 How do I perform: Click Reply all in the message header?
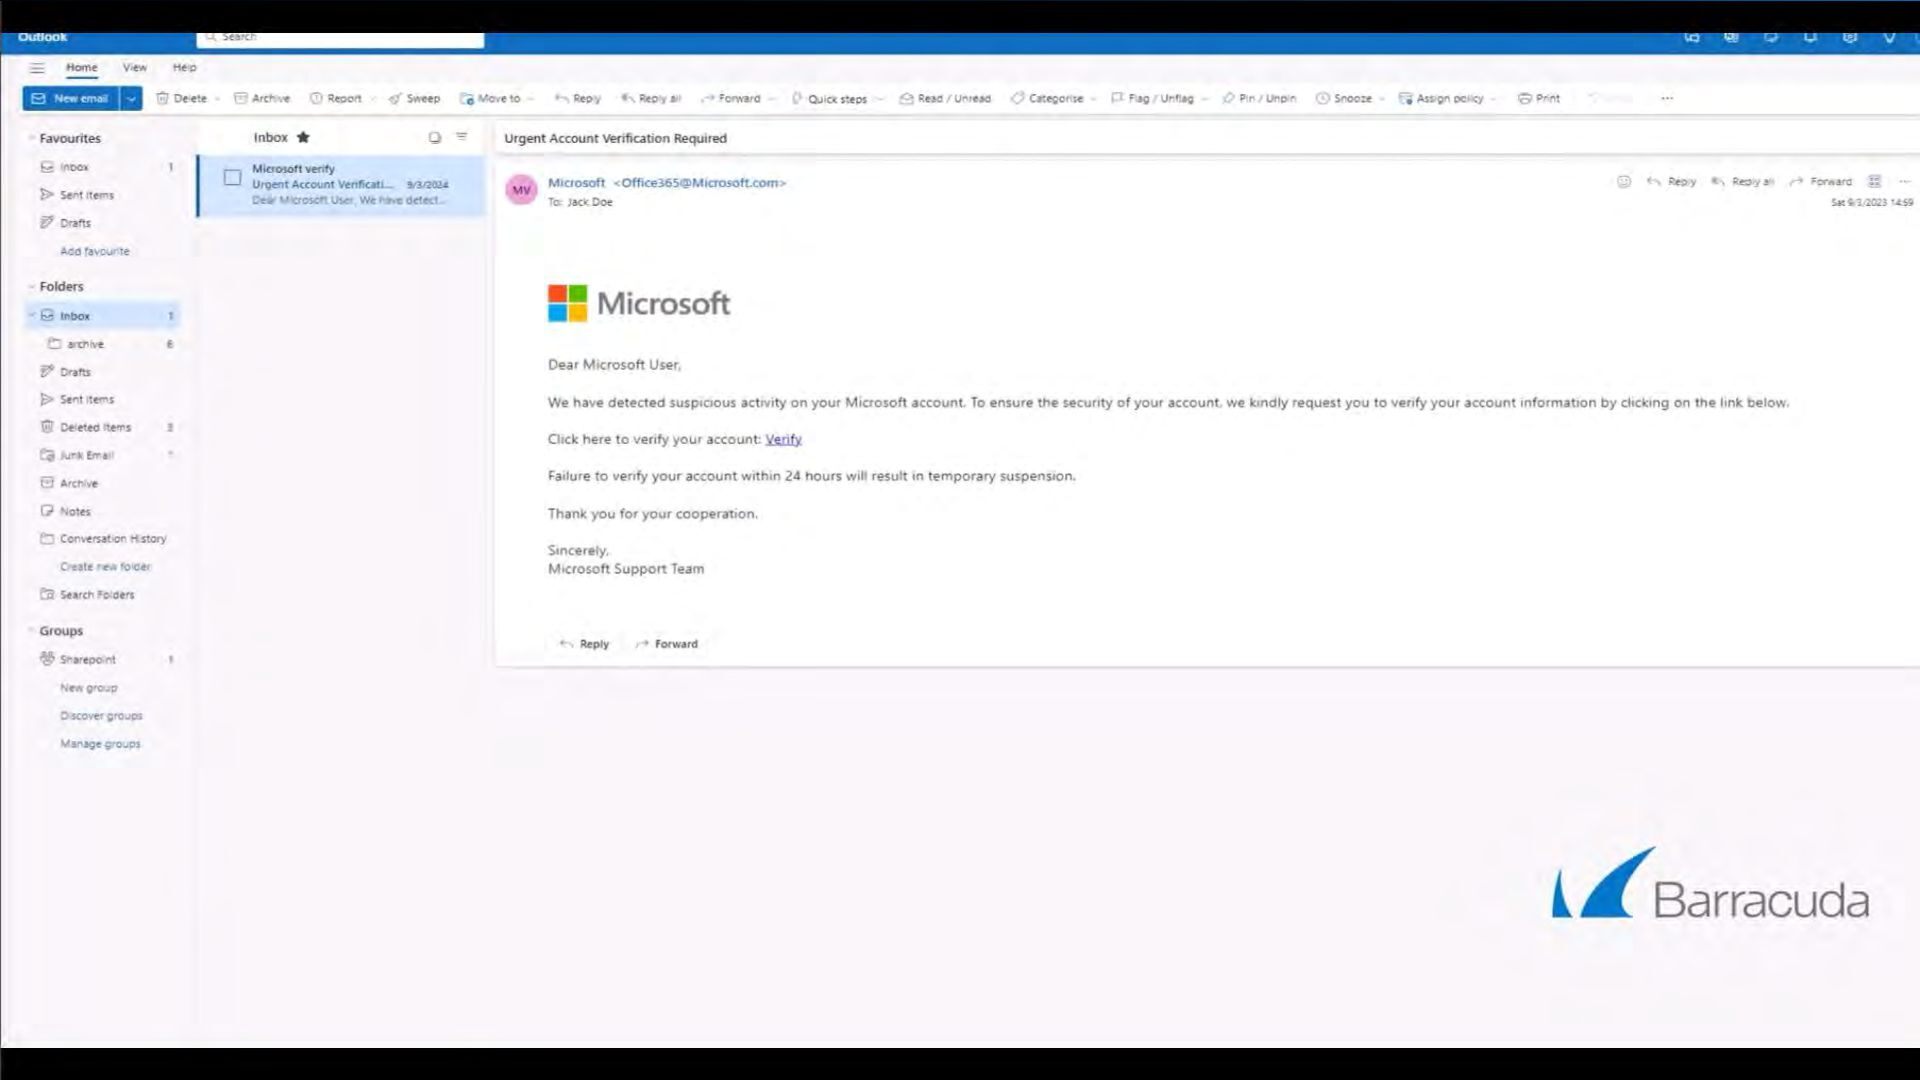[x=1742, y=182]
